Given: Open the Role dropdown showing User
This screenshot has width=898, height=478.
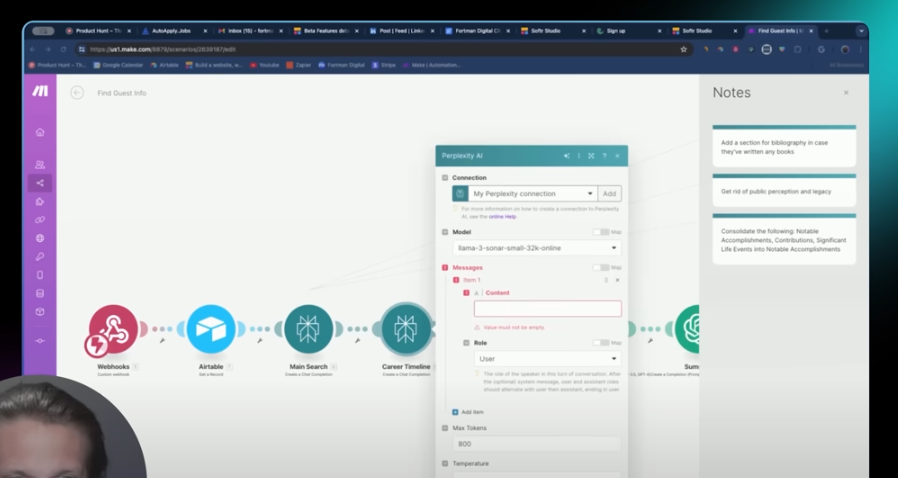Looking at the screenshot, I should (547, 358).
